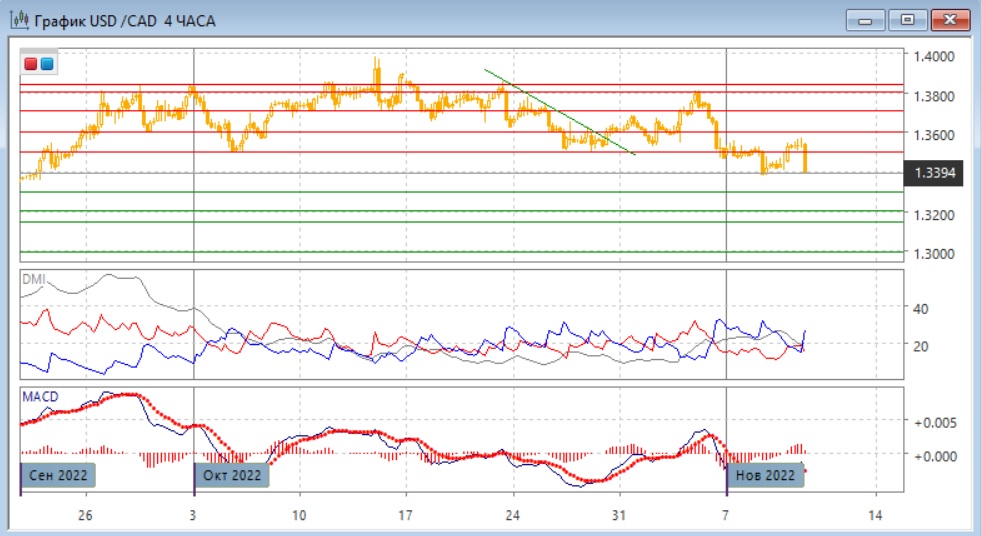
Task: Click the Ноя 2022 month marker
Action: click(x=765, y=475)
